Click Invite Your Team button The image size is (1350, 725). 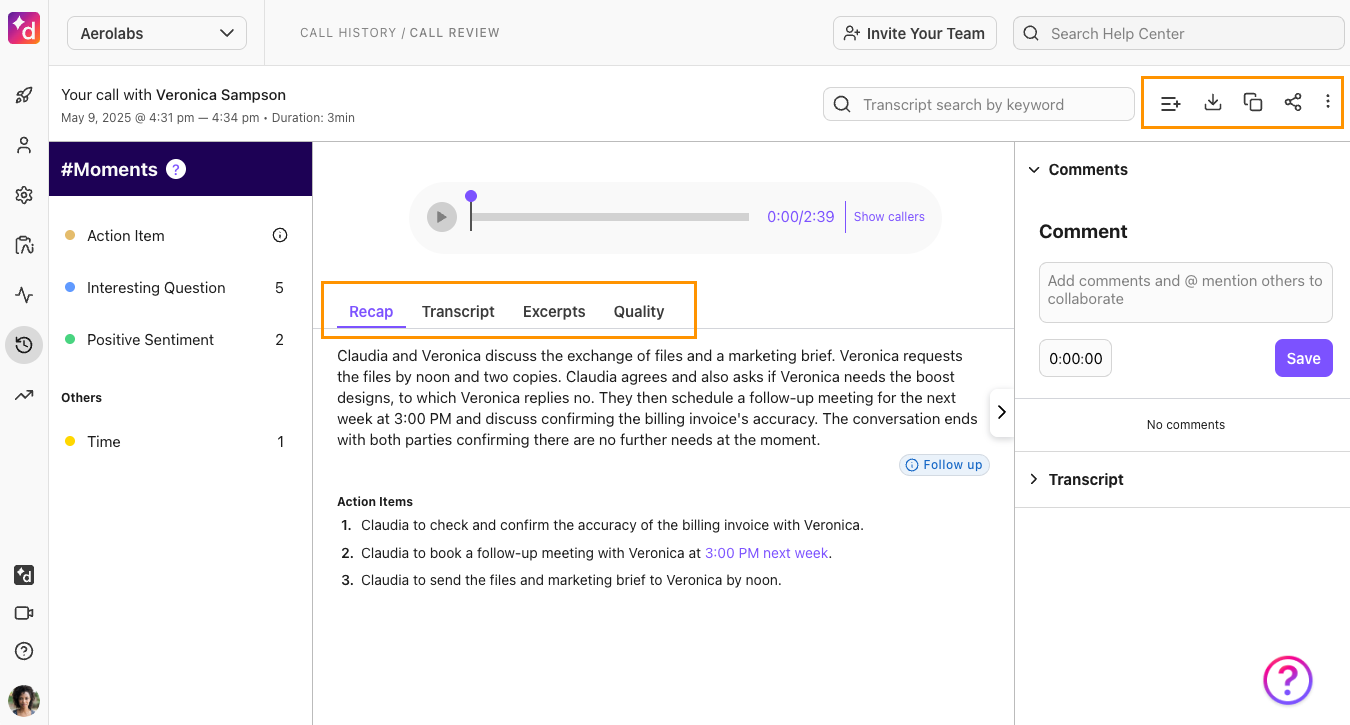pos(915,33)
